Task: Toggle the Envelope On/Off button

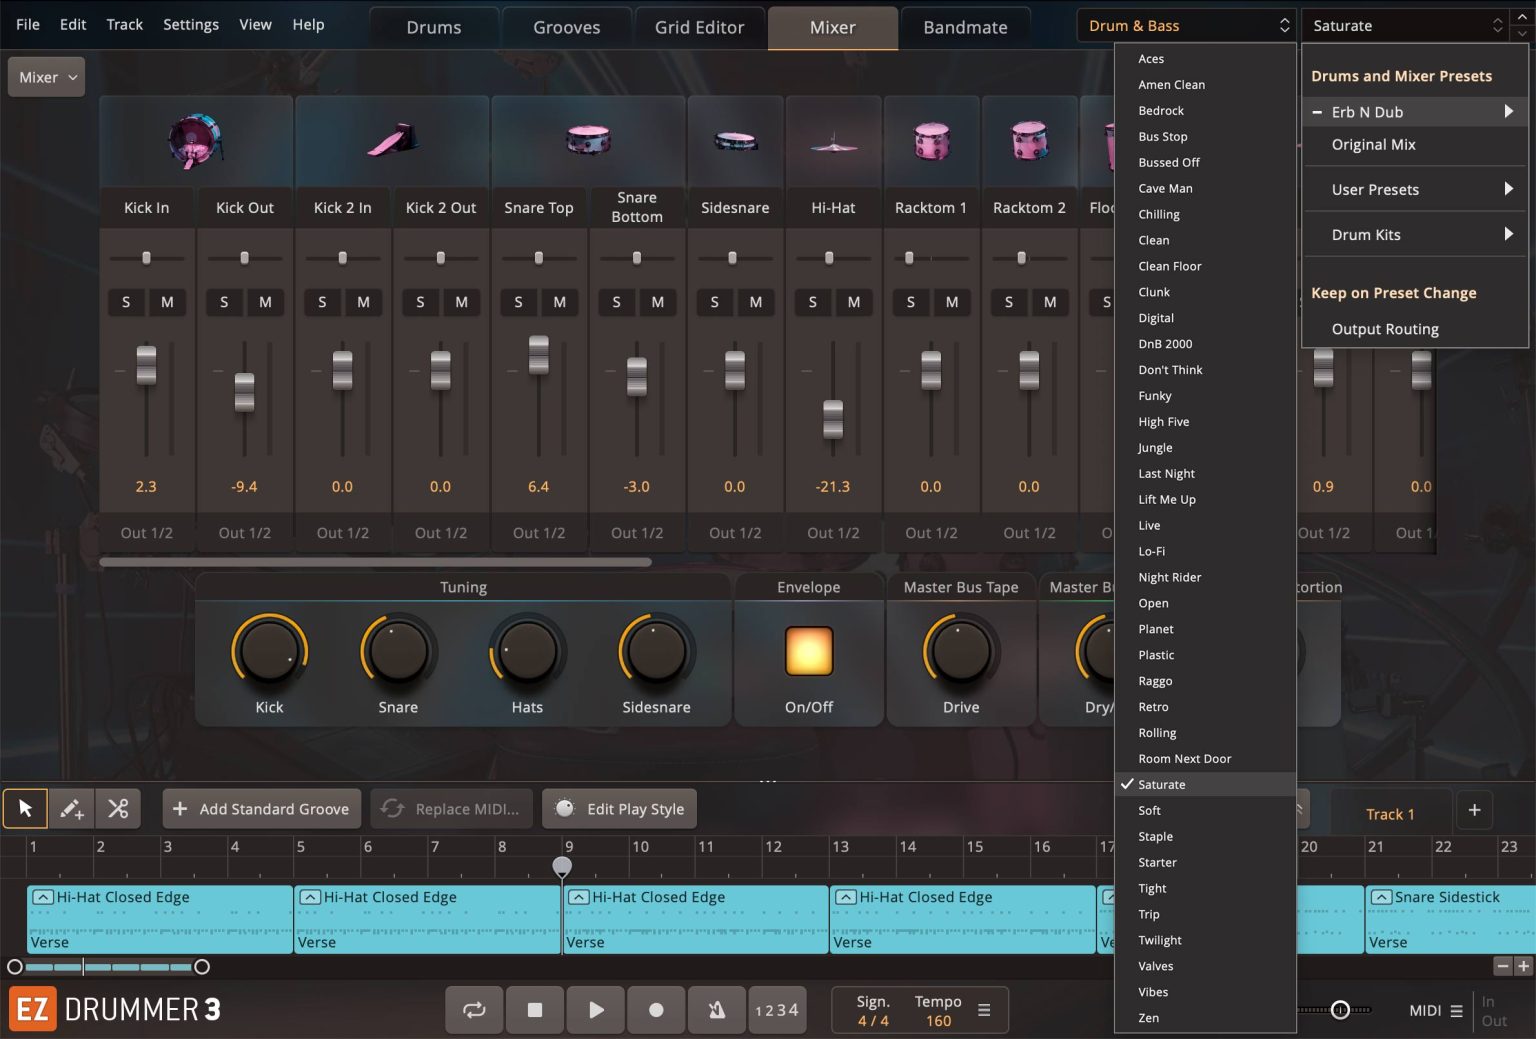Action: tap(809, 652)
